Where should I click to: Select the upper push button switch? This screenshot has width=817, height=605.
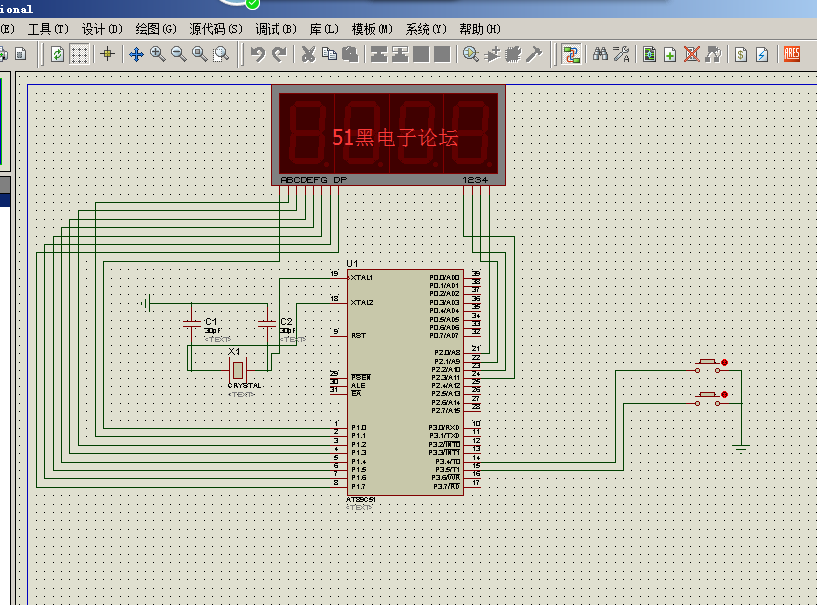click(708, 366)
